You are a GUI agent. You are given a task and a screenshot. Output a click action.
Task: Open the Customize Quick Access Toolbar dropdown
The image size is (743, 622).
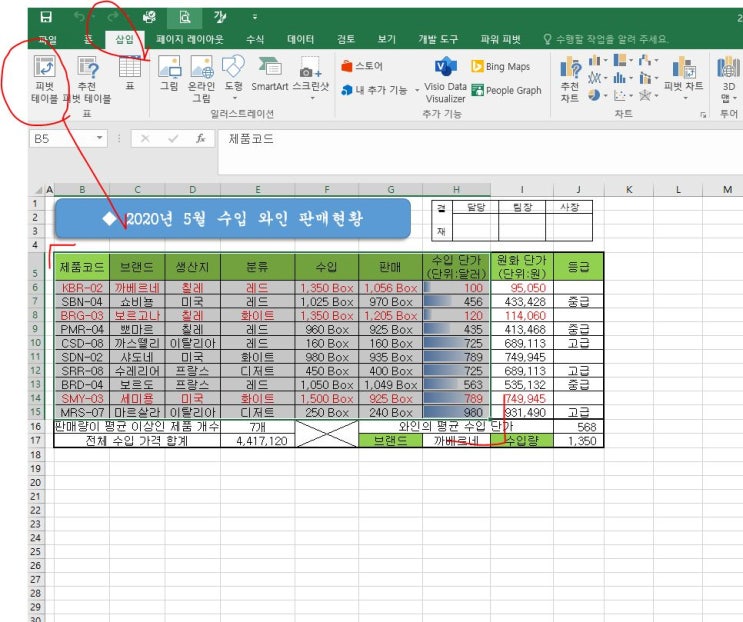pyautogui.click(x=255, y=17)
